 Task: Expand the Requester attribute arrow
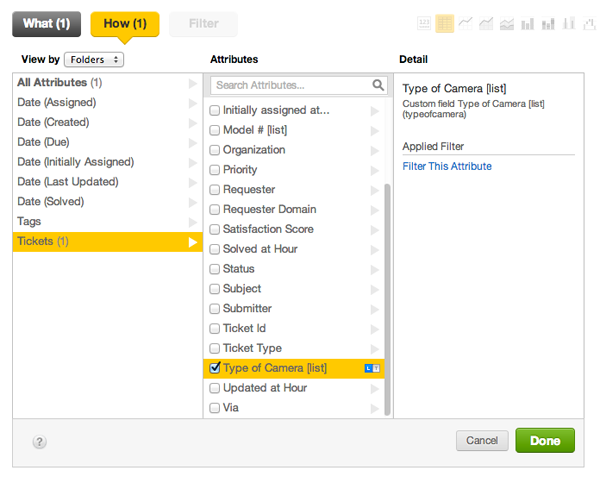pos(375,190)
